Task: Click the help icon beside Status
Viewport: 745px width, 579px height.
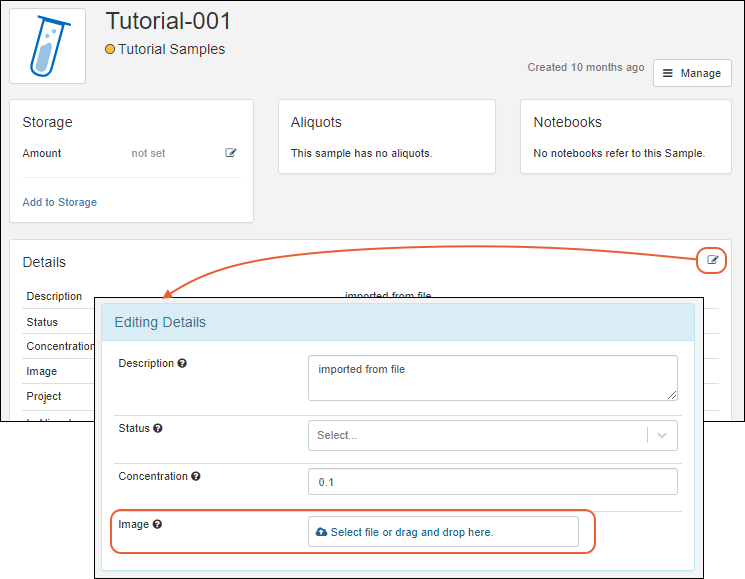Action: click(158, 429)
